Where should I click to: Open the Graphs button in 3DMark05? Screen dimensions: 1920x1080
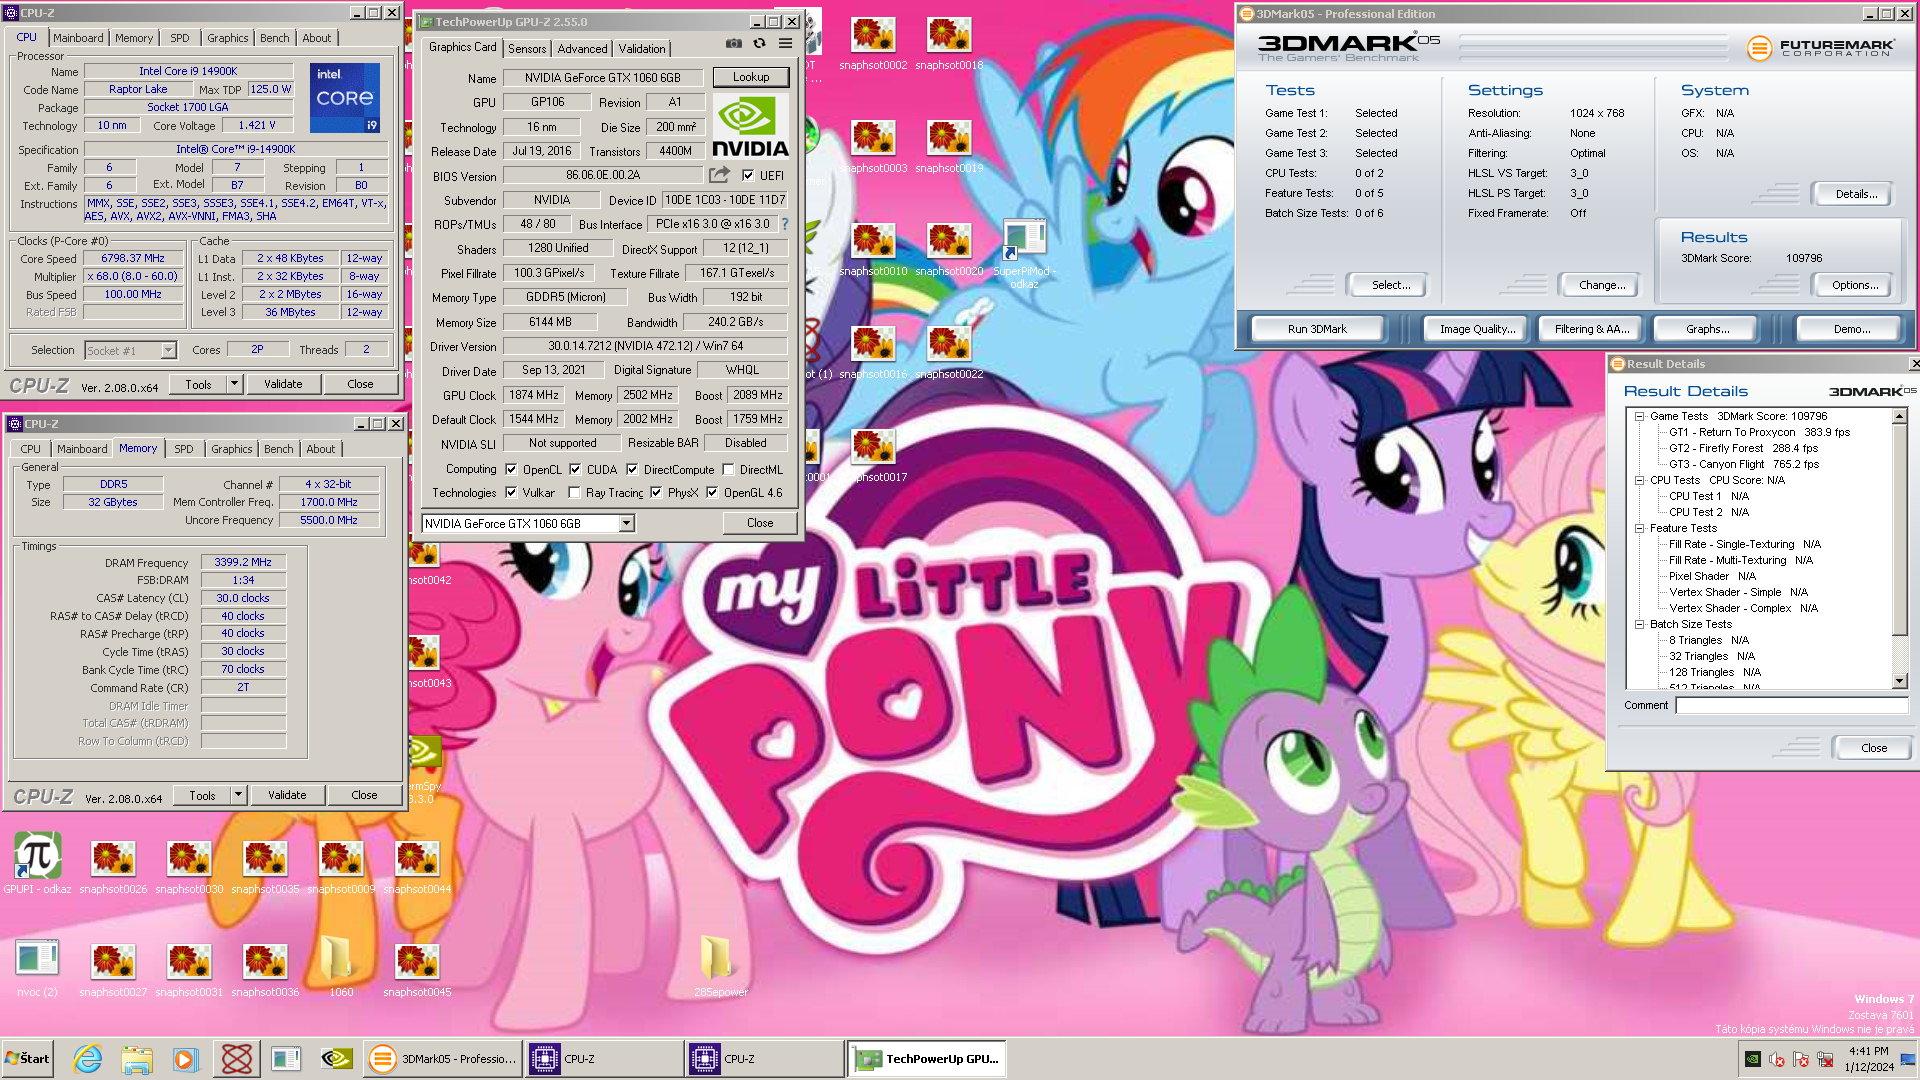tap(1707, 329)
